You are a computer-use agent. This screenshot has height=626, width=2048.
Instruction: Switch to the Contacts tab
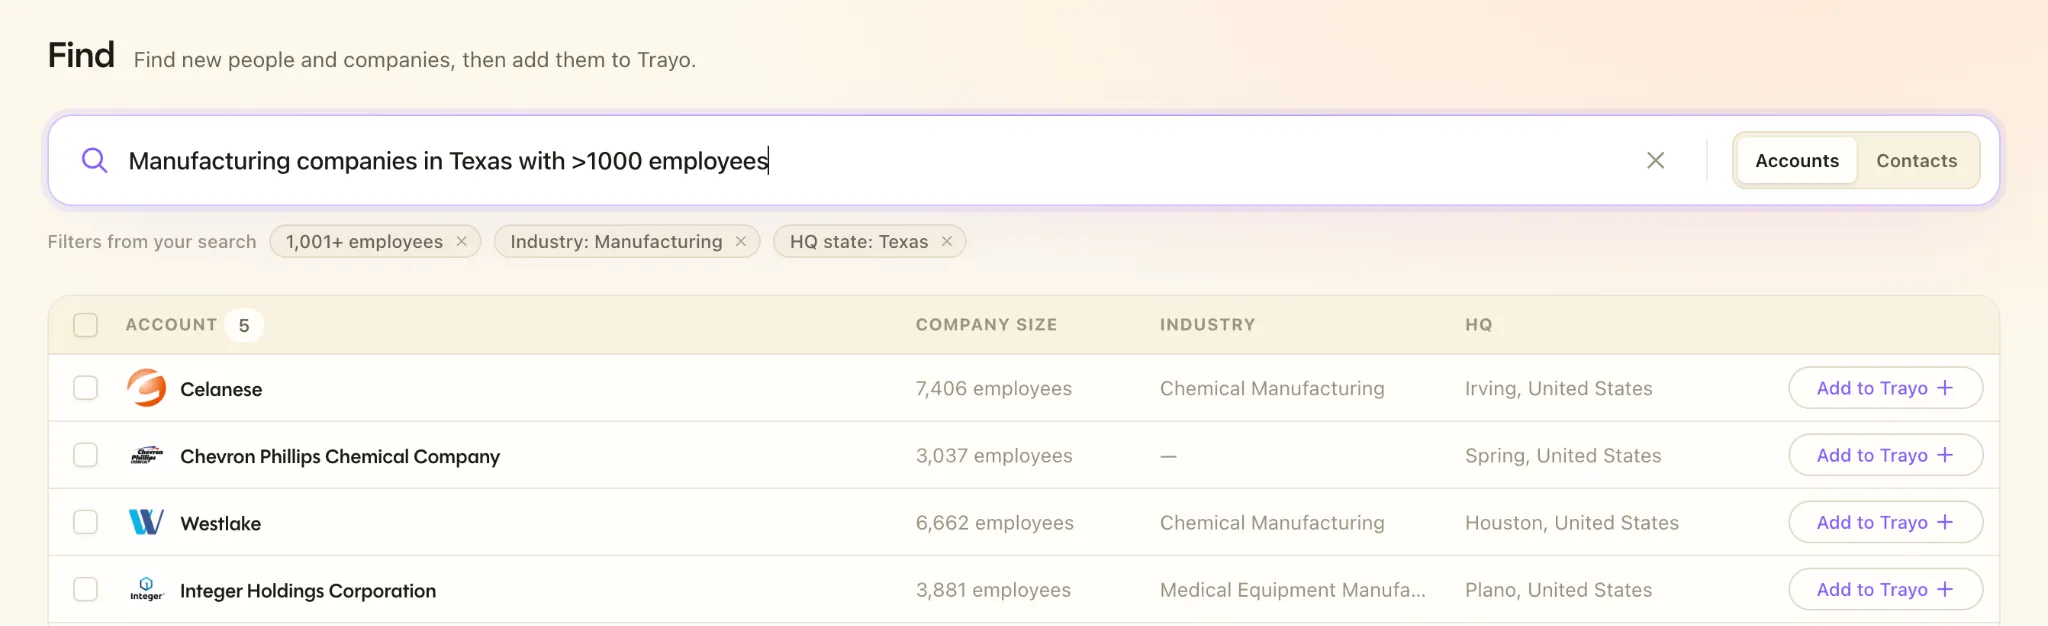point(1916,160)
